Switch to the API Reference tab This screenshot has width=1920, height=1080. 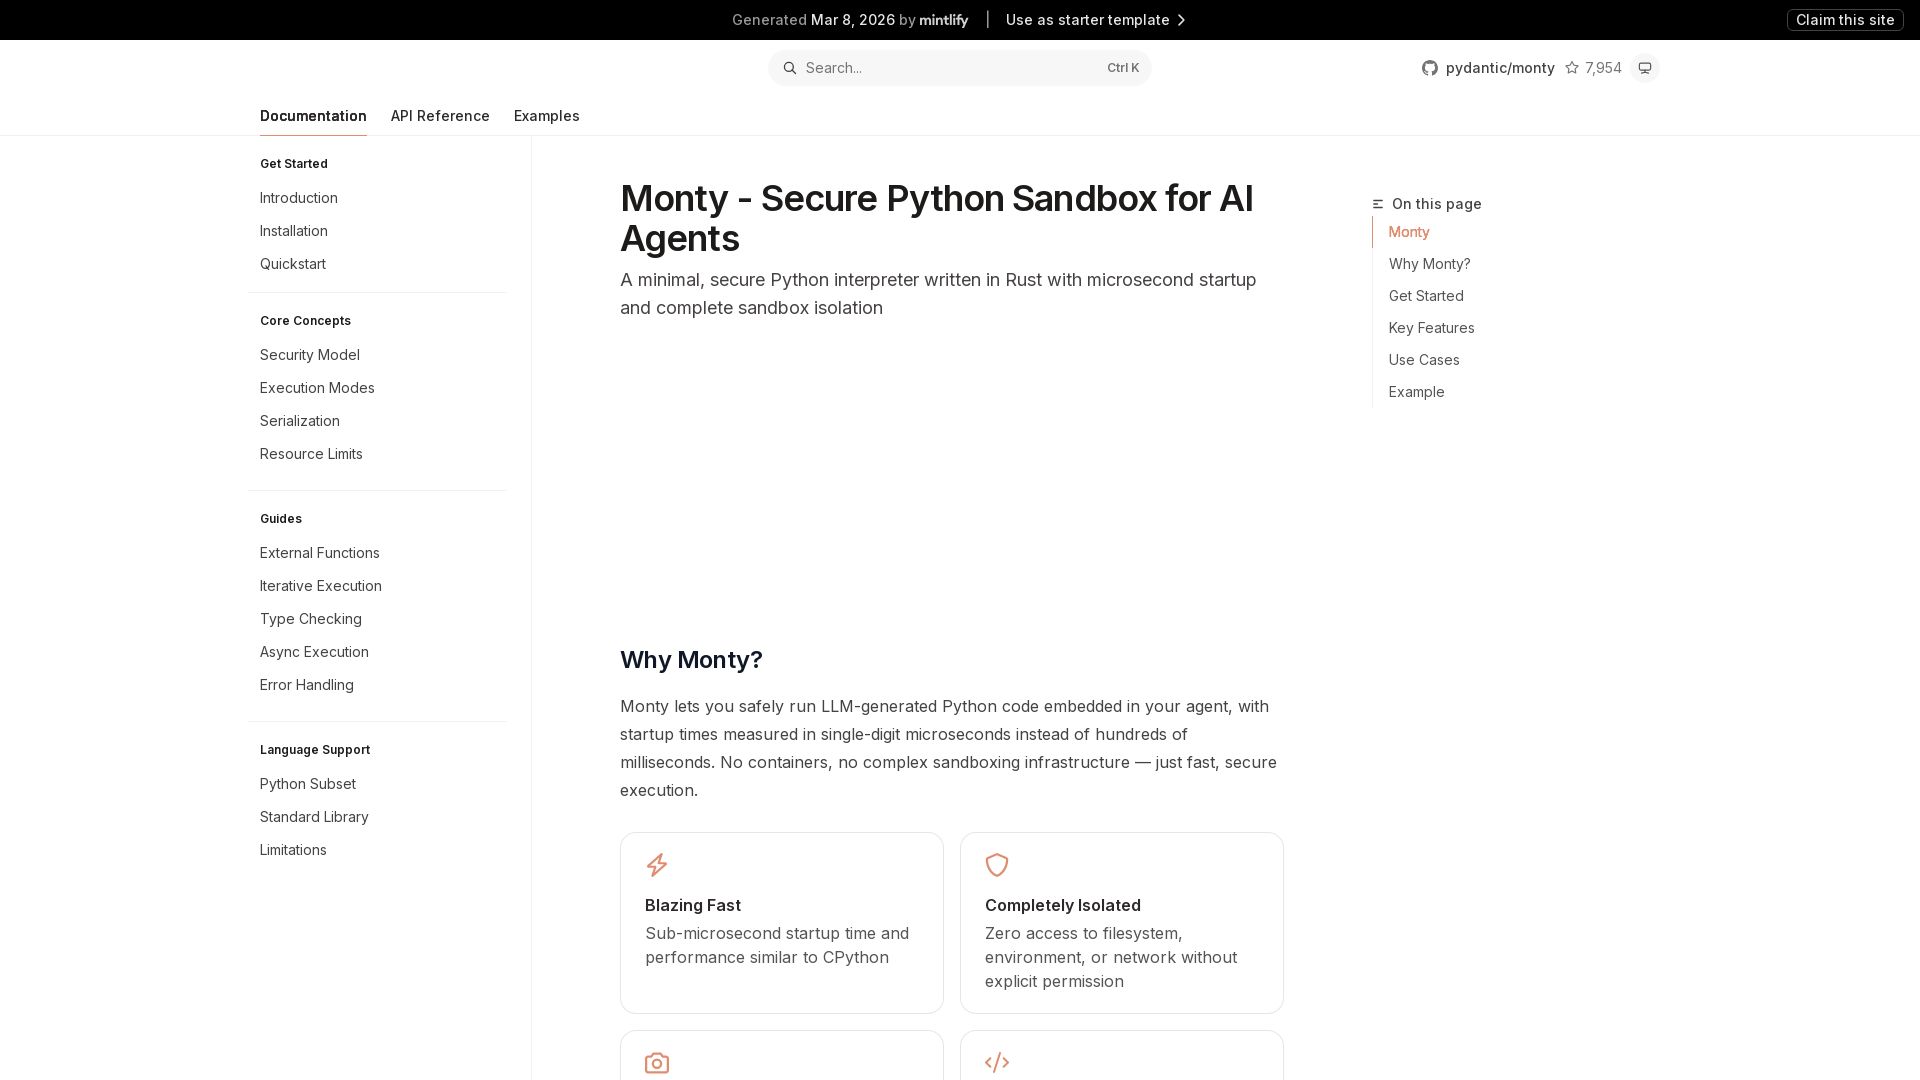pyautogui.click(x=440, y=116)
